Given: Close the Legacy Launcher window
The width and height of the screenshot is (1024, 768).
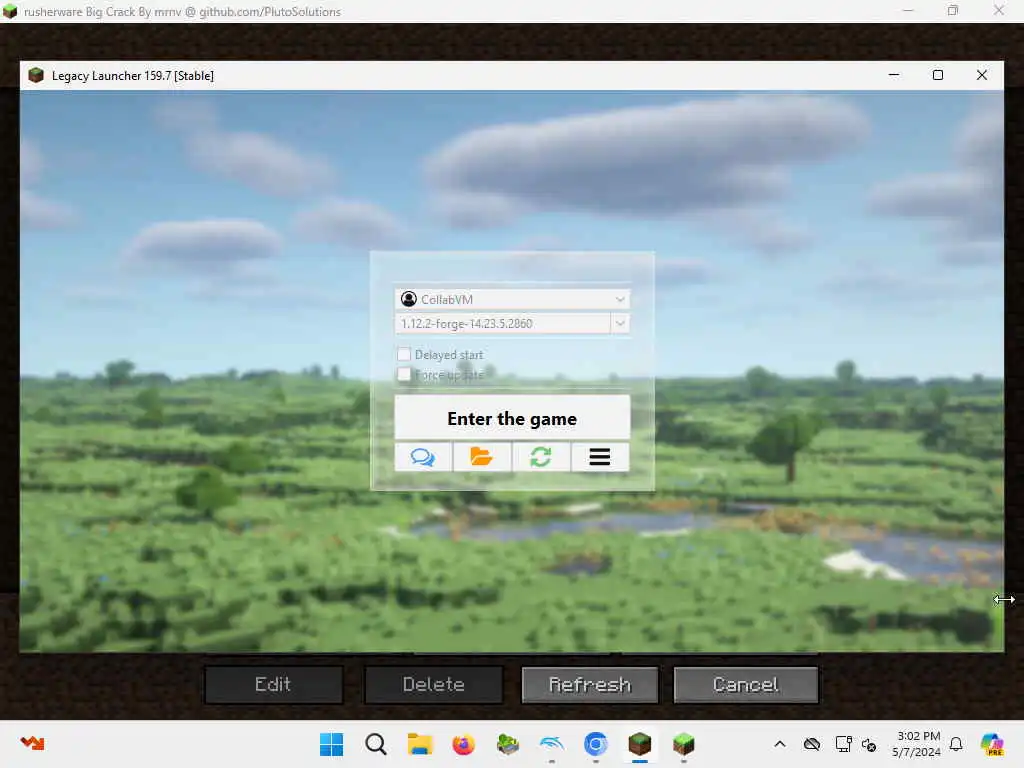Looking at the screenshot, I should 982,75.
